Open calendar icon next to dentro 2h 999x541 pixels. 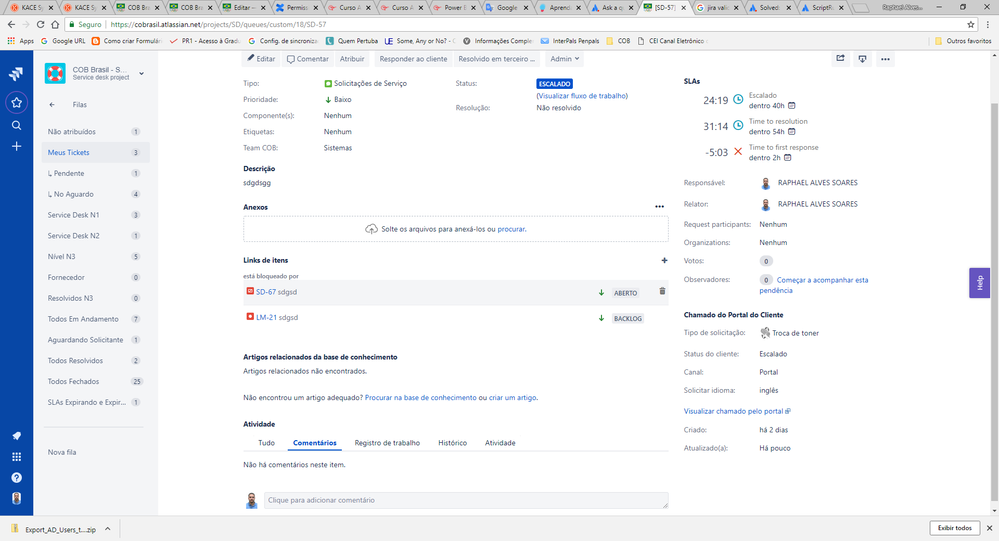pos(787,157)
